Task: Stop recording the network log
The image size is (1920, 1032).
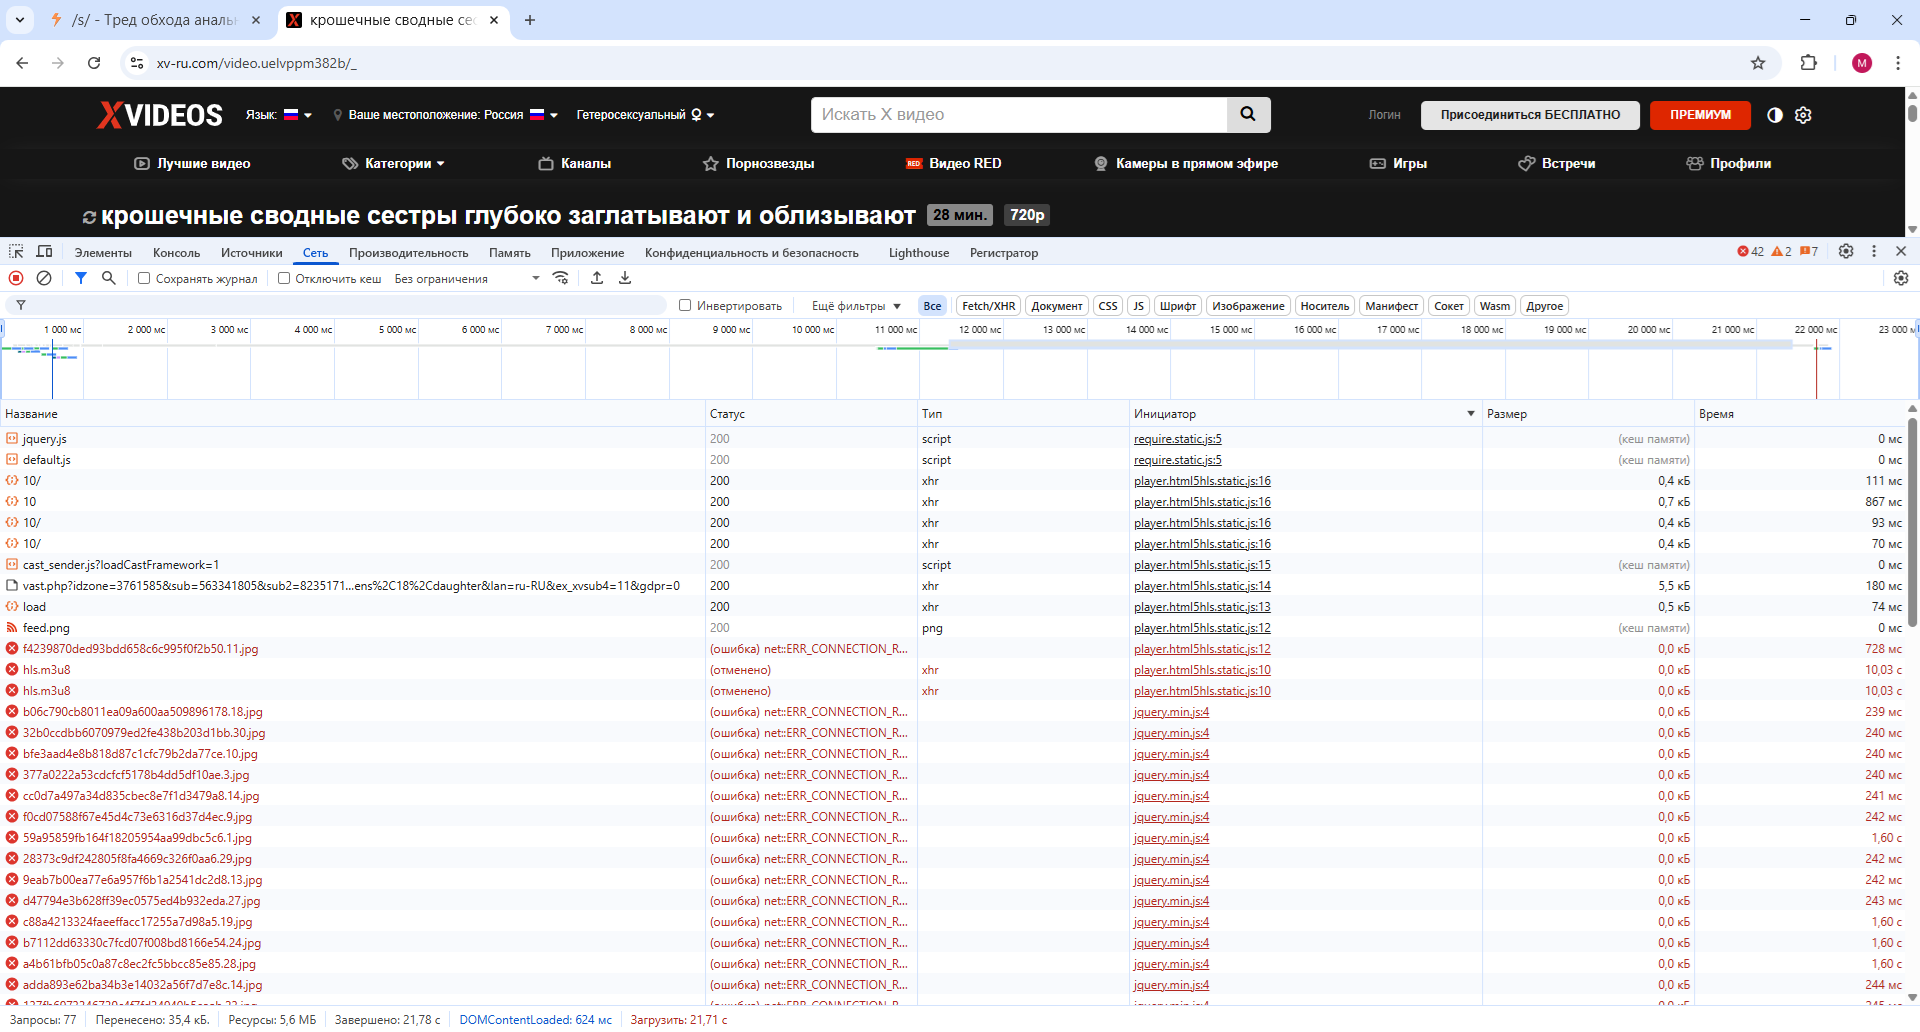Action: coord(16,278)
